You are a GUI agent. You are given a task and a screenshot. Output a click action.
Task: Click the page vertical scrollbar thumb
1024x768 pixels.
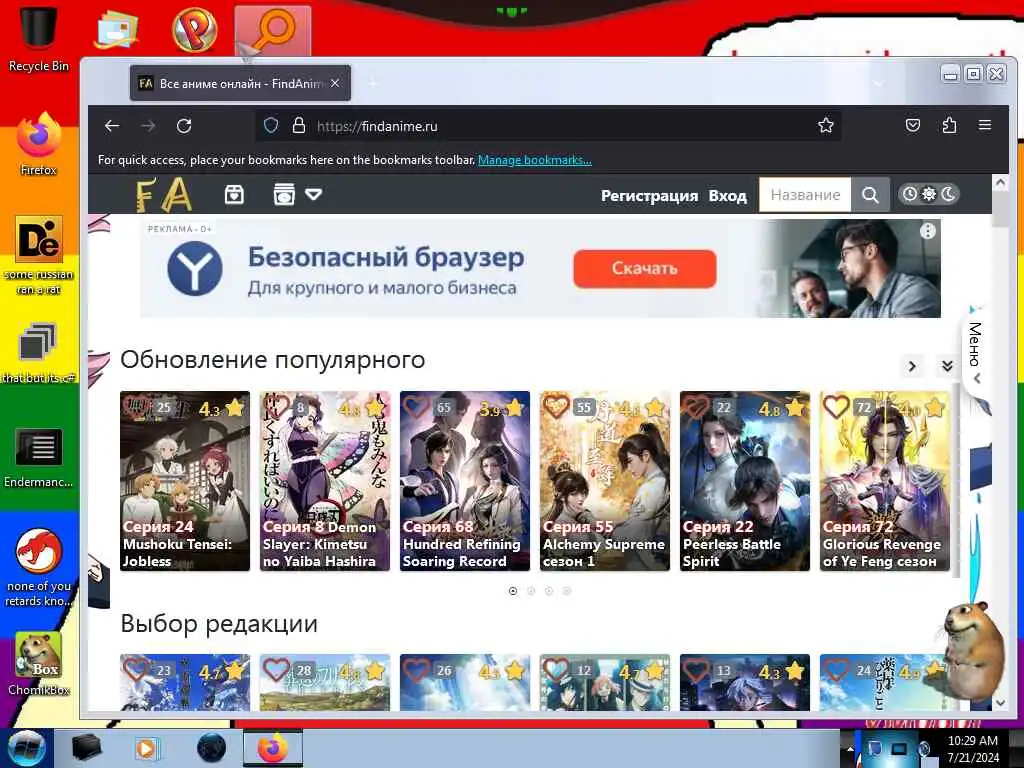[x=1000, y=210]
